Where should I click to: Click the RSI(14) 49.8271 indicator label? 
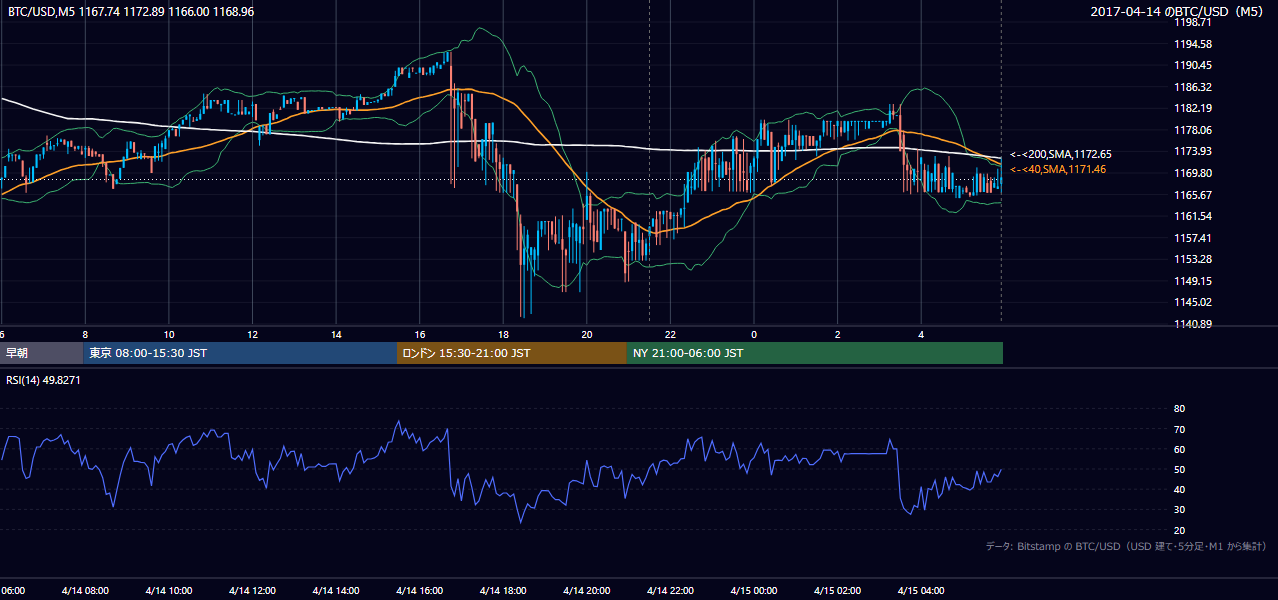(x=43, y=380)
